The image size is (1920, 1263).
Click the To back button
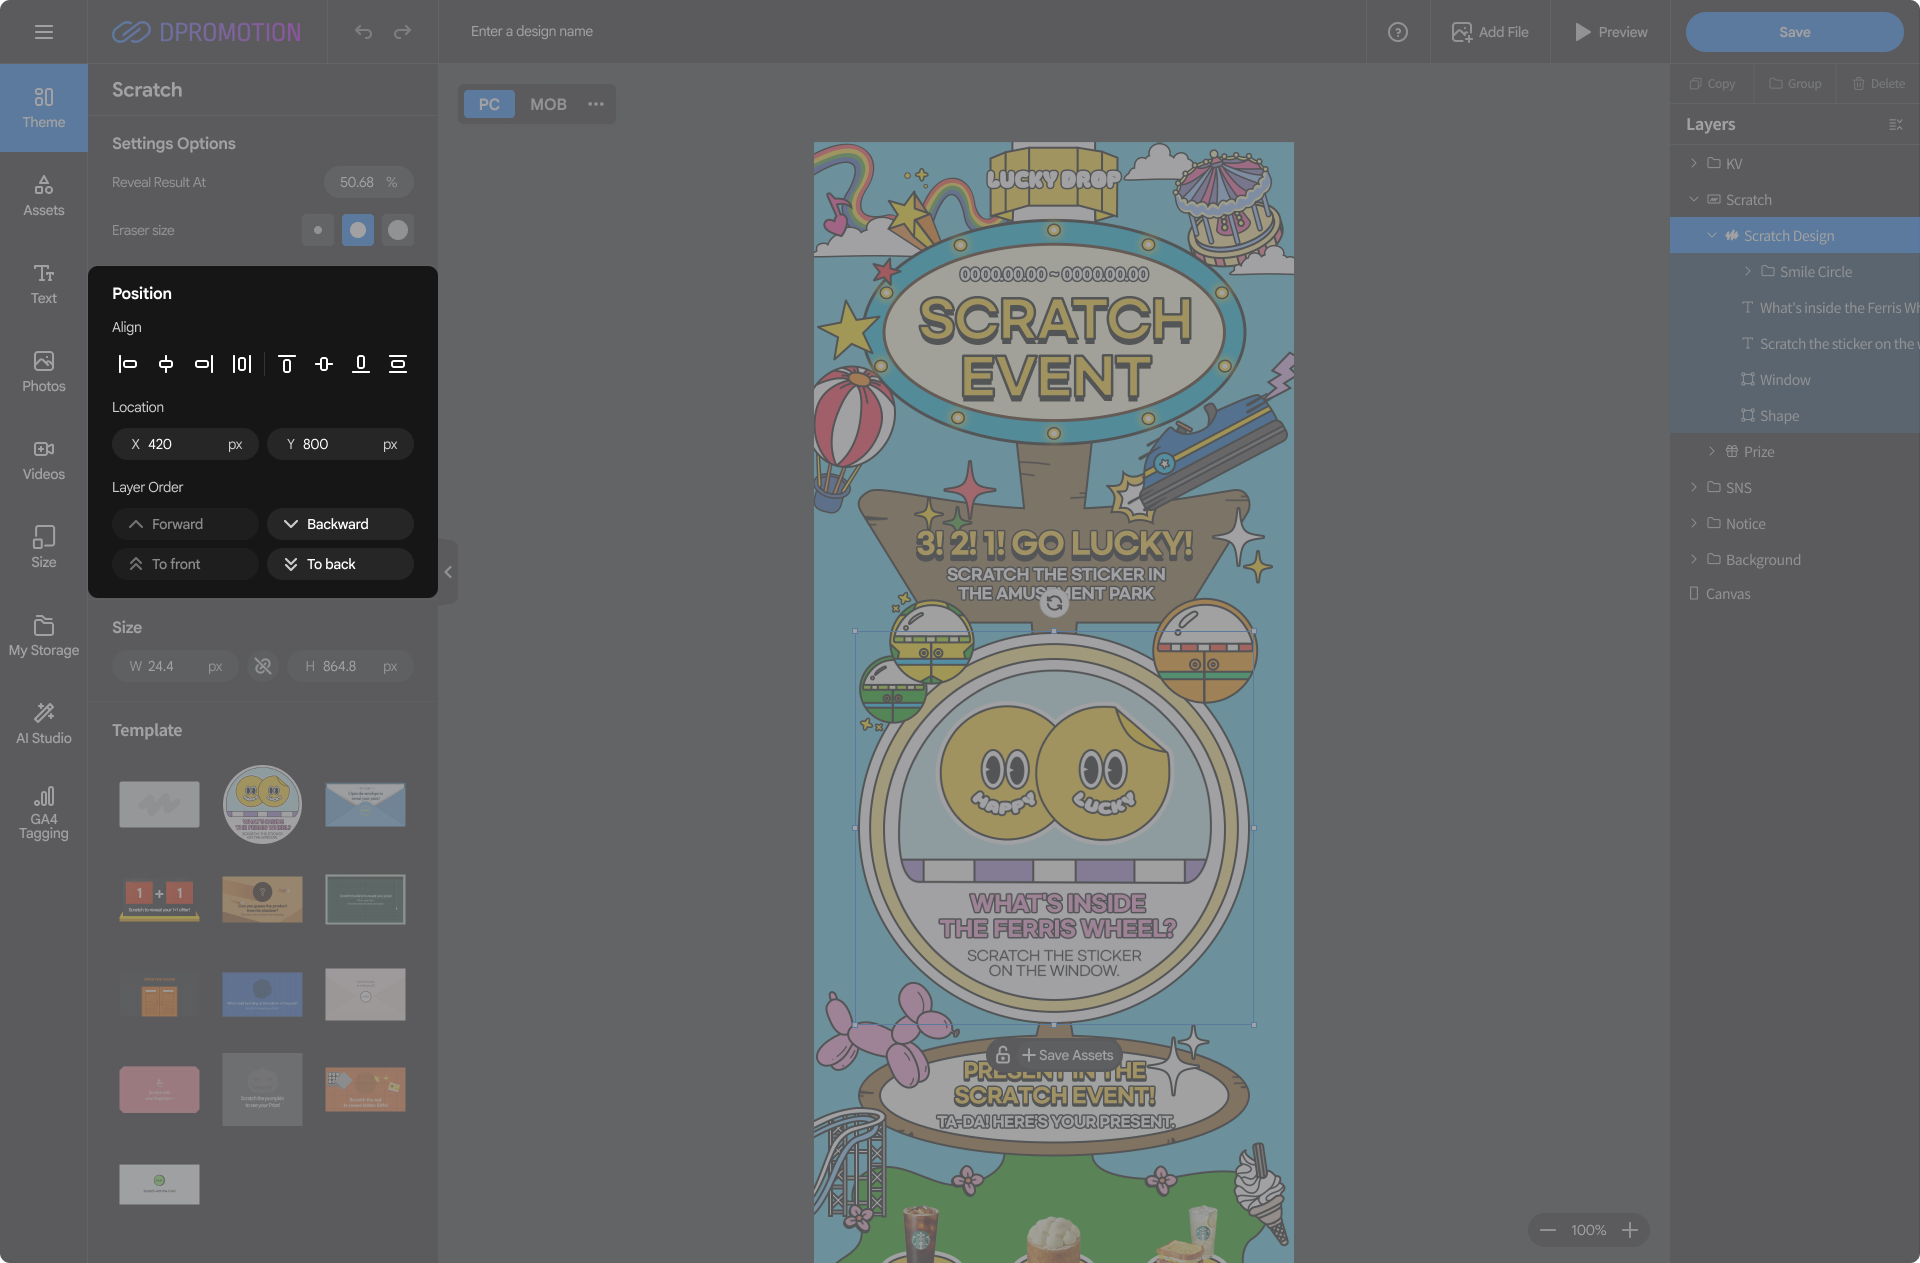tap(340, 564)
